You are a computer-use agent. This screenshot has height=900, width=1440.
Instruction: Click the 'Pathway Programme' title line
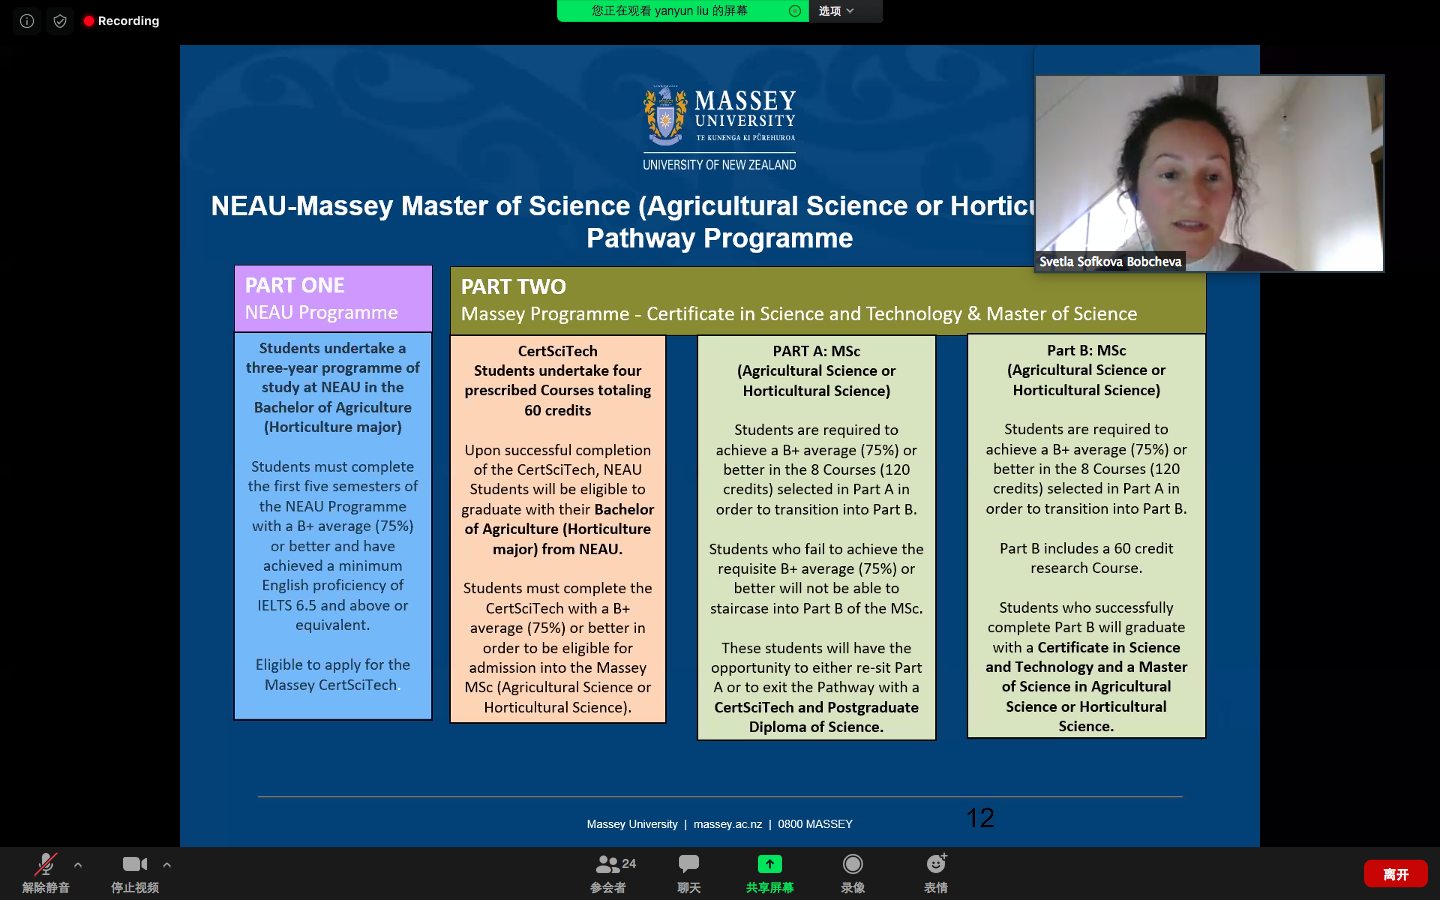720,238
